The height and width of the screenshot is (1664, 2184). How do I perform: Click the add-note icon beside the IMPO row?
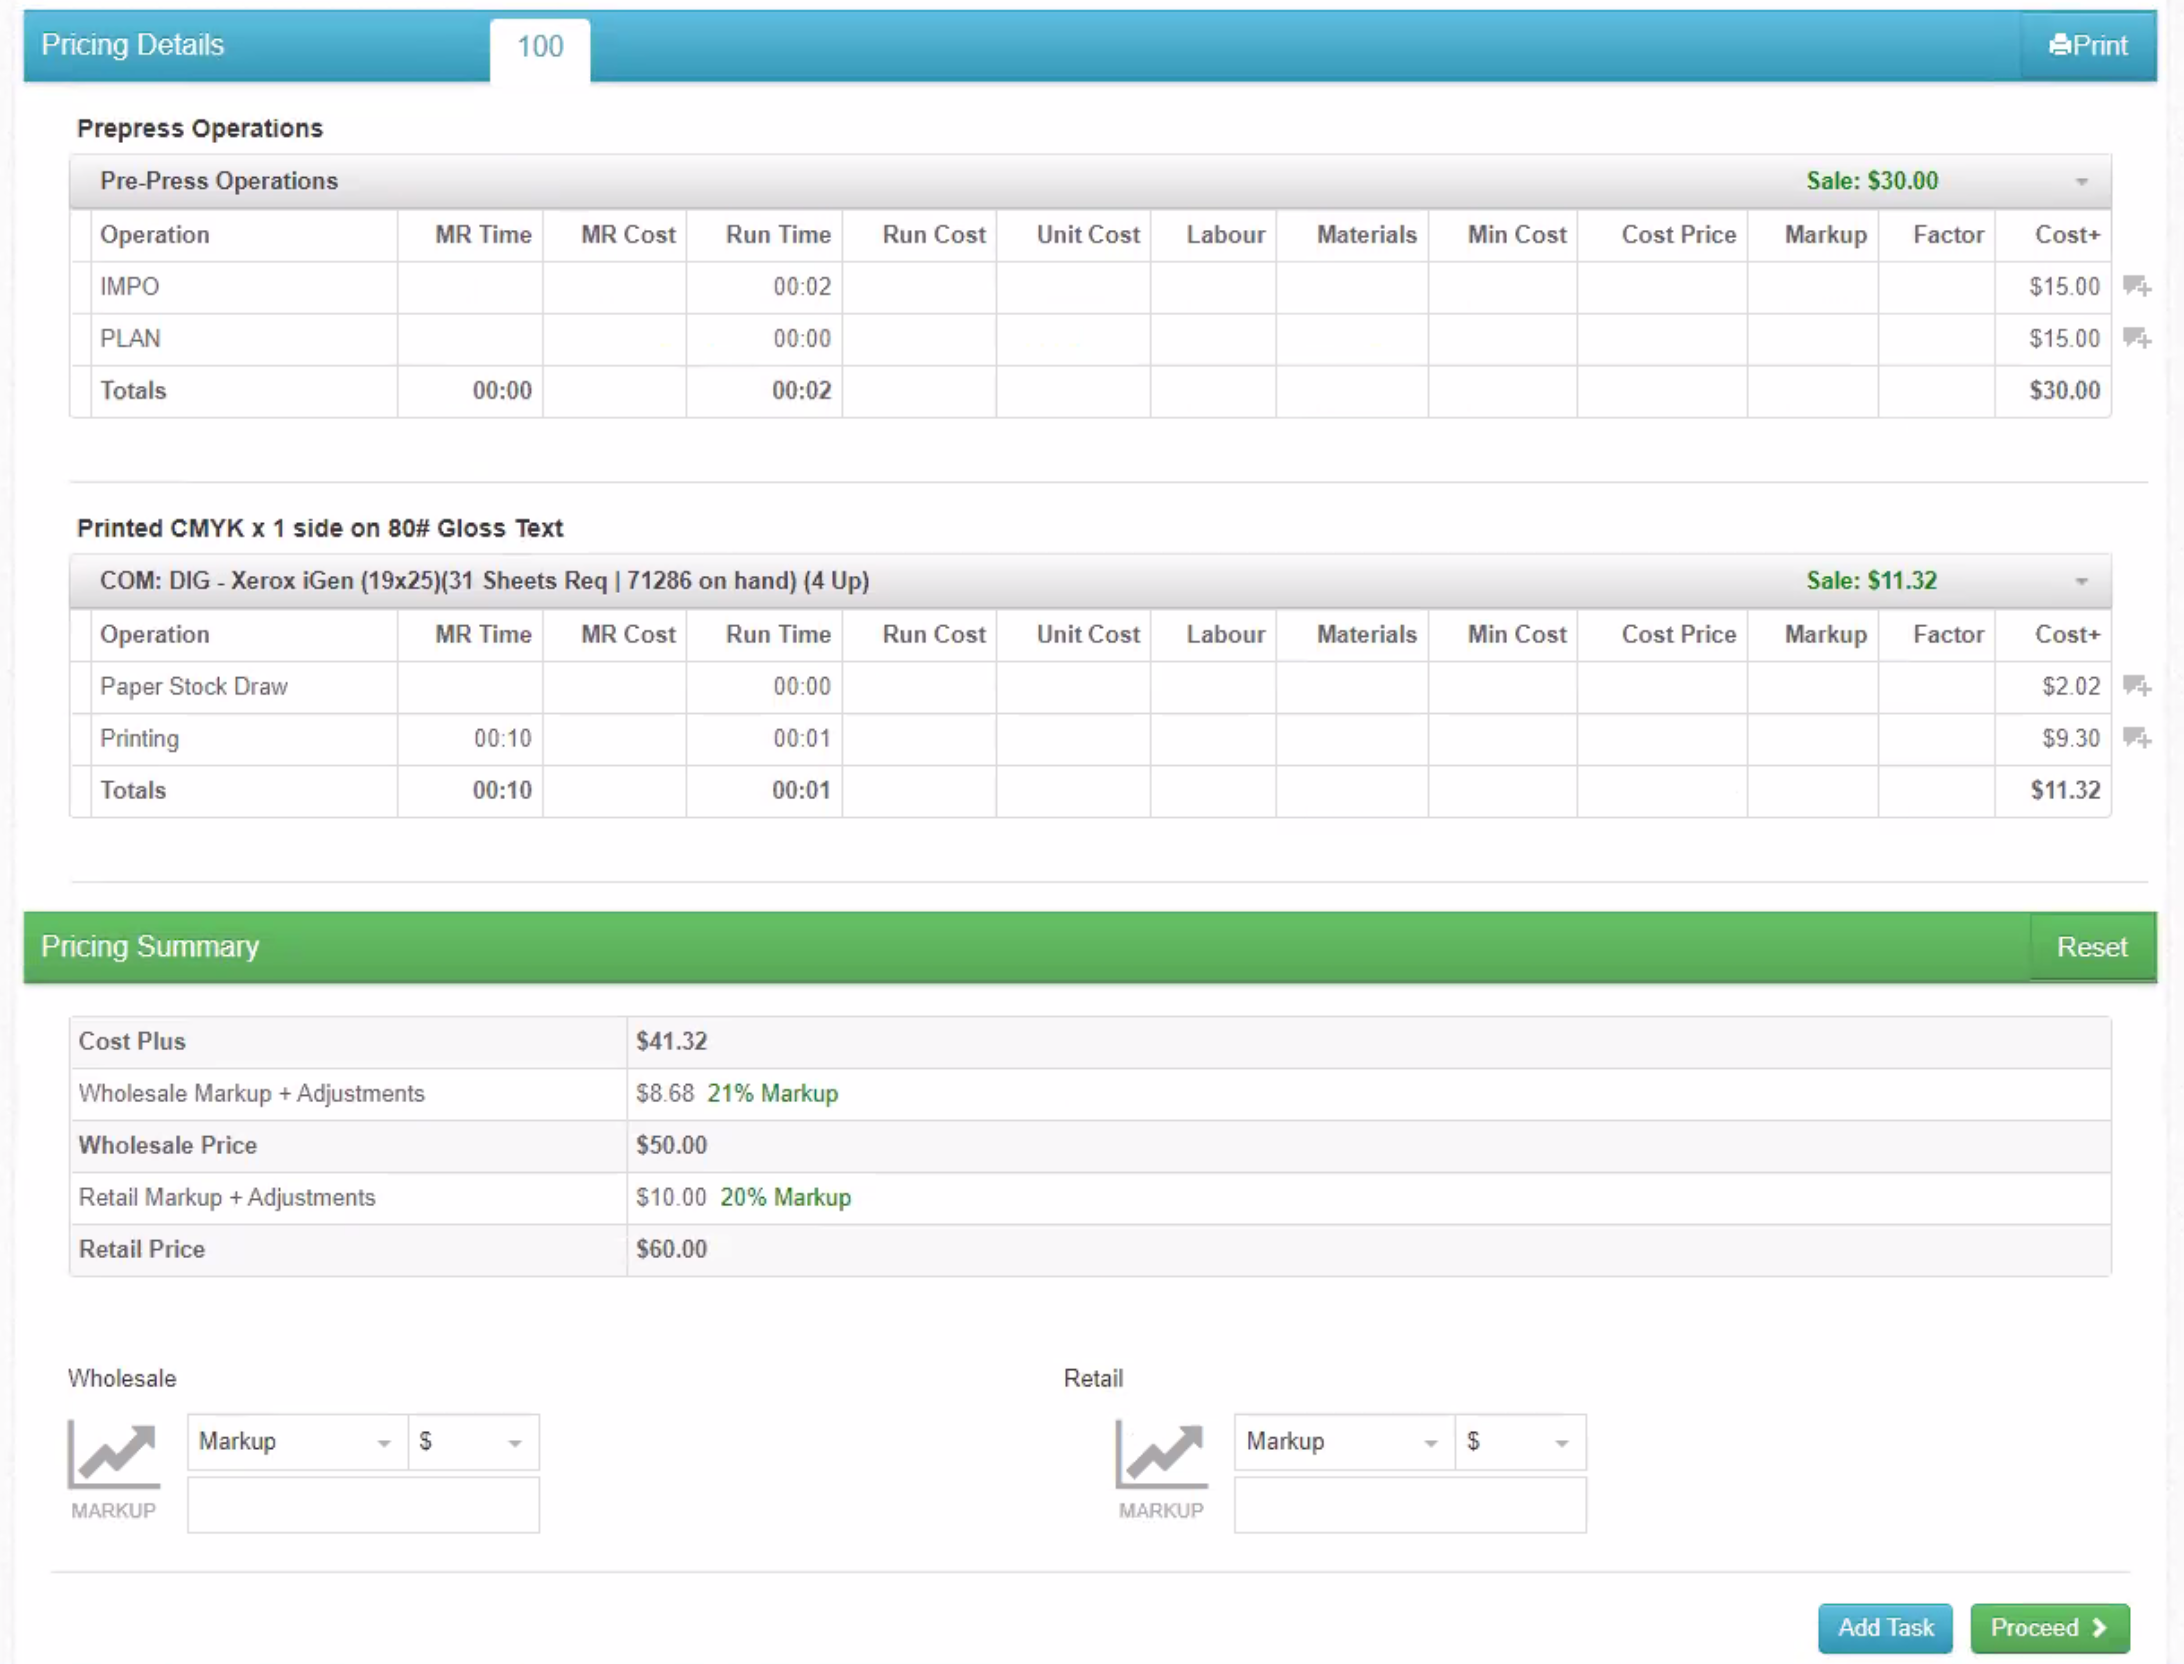(x=2136, y=287)
